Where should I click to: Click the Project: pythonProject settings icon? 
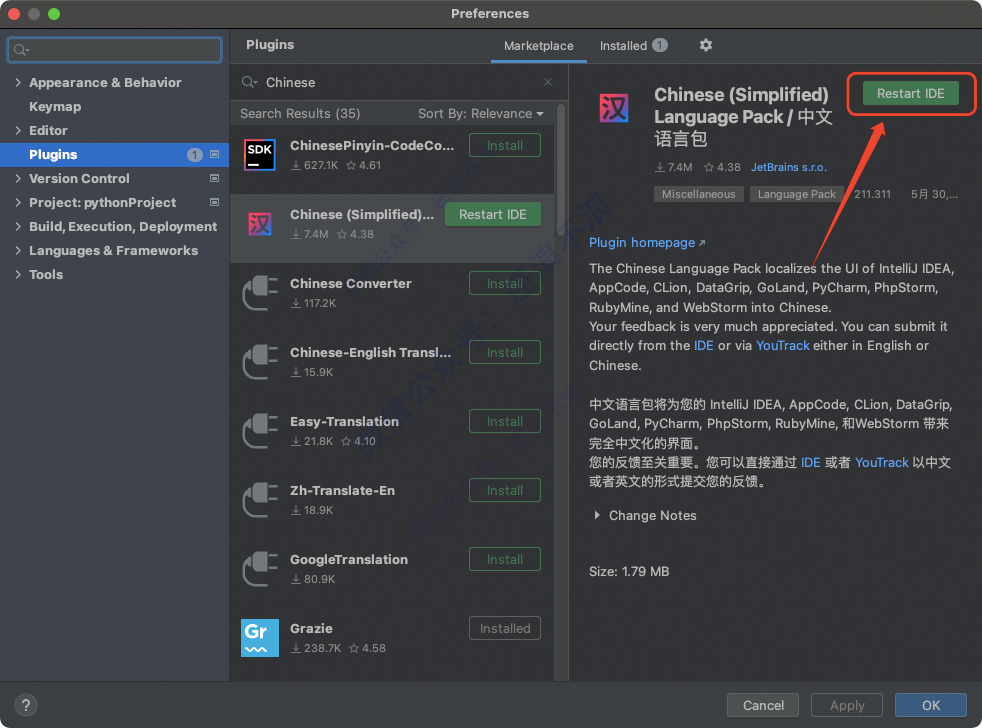(214, 202)
